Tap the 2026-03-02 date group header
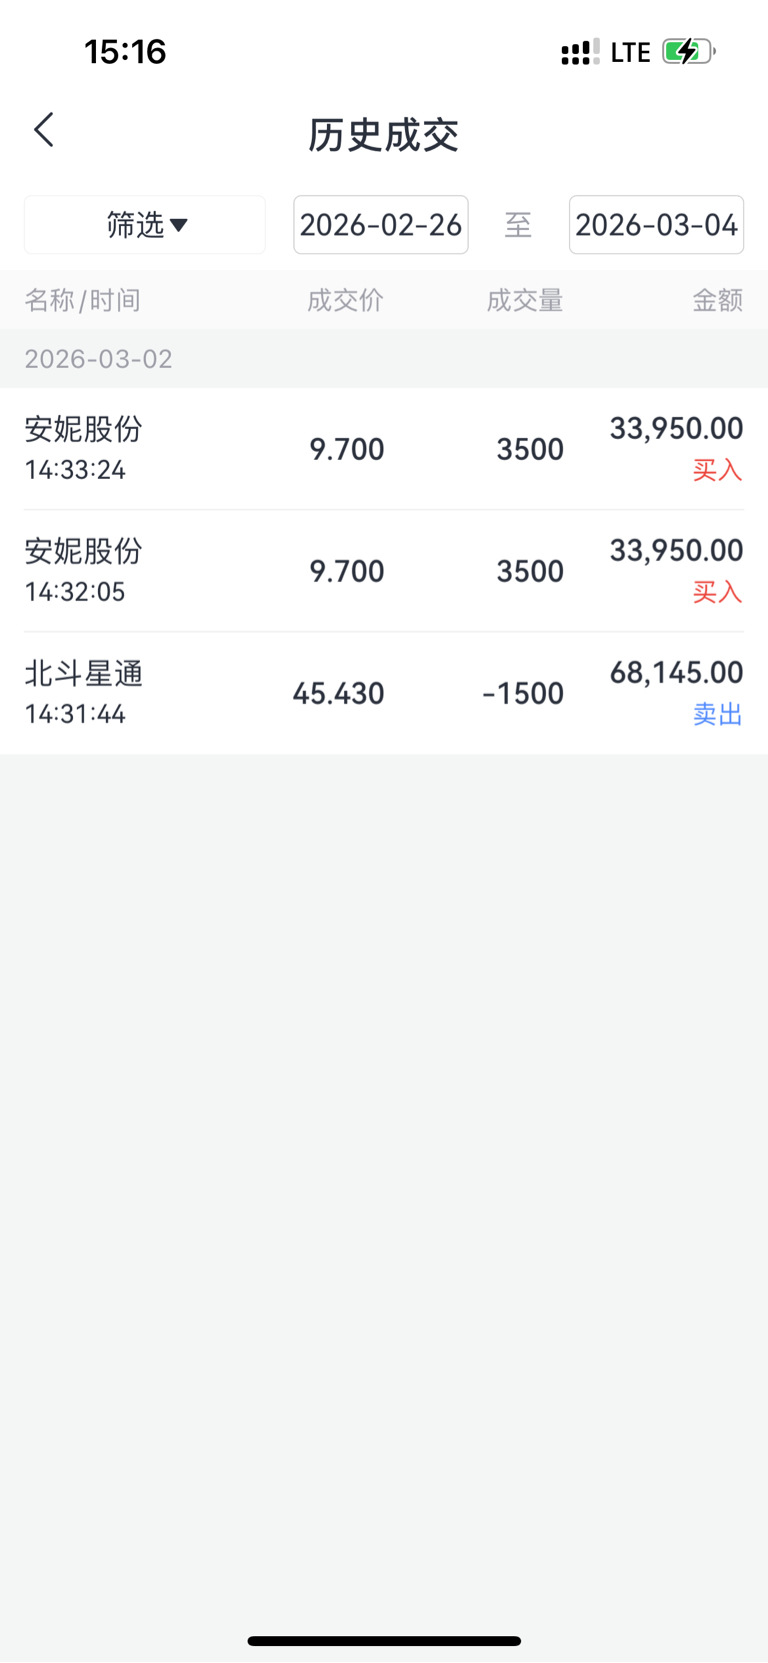The height and width of the screenshot is (1663, 768). [99, 359]
